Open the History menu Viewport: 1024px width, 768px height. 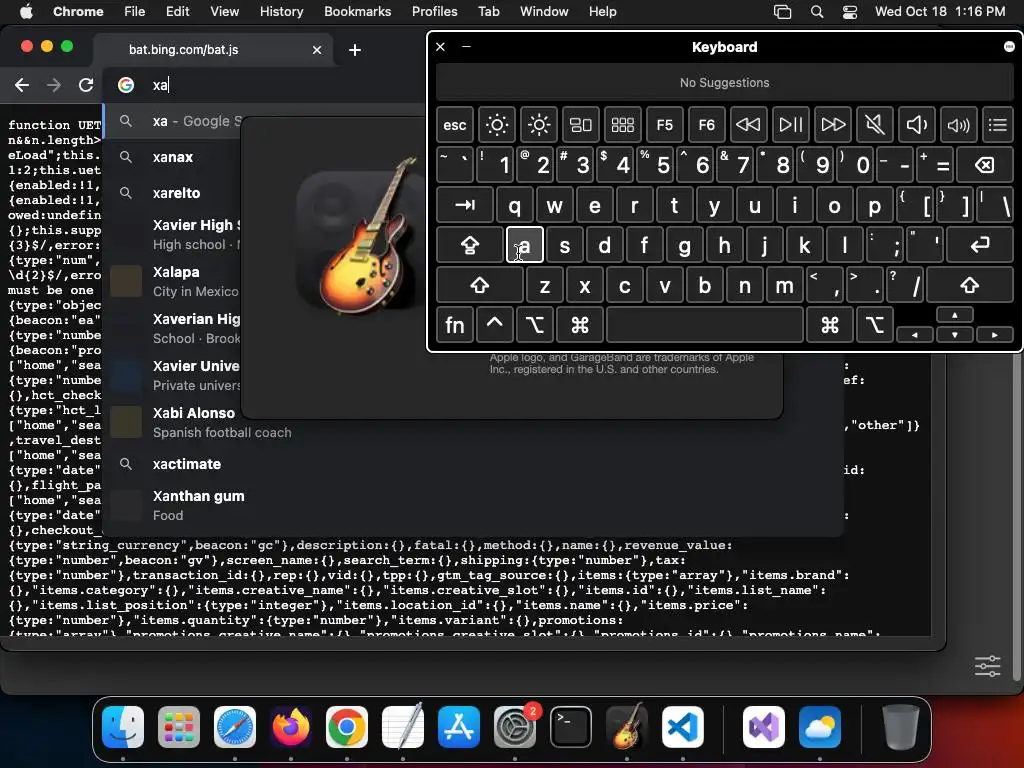pos(281,11)
